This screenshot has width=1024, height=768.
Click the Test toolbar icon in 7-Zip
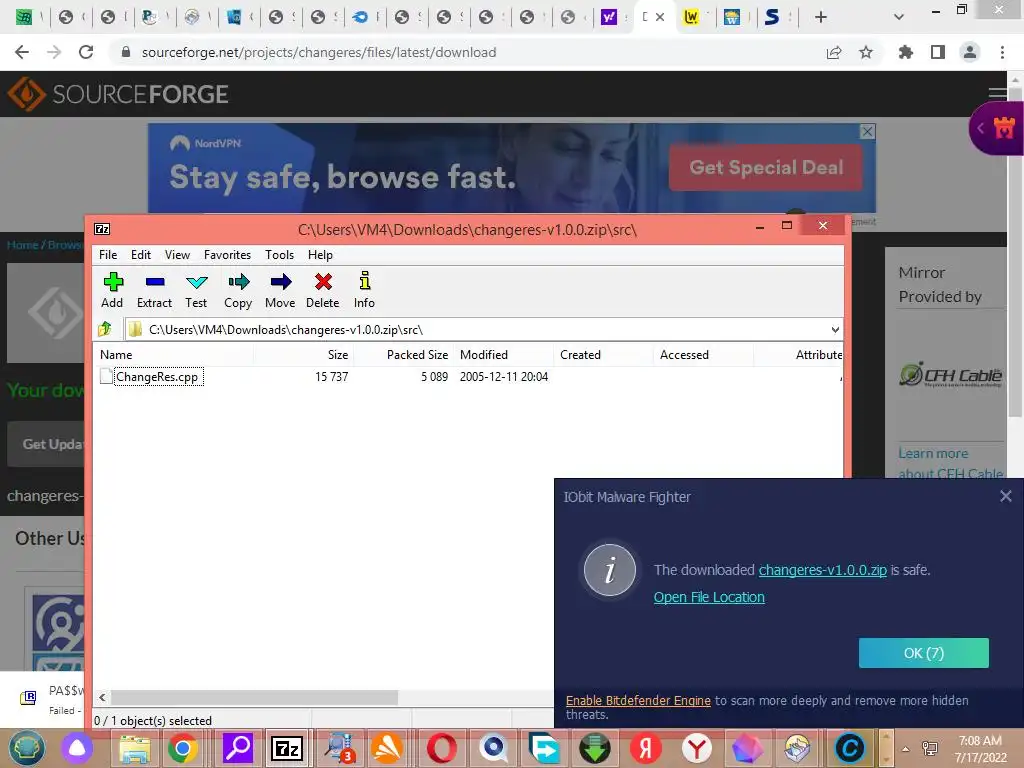coord(196,290)
